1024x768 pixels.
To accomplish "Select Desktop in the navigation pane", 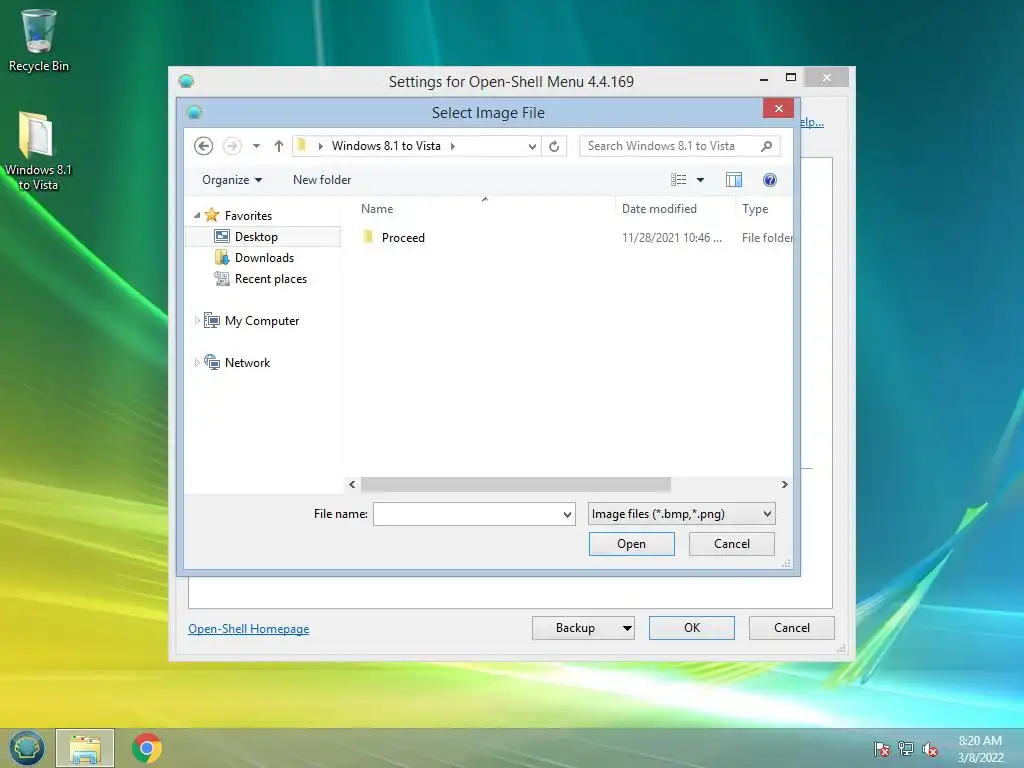I will 256,236.
